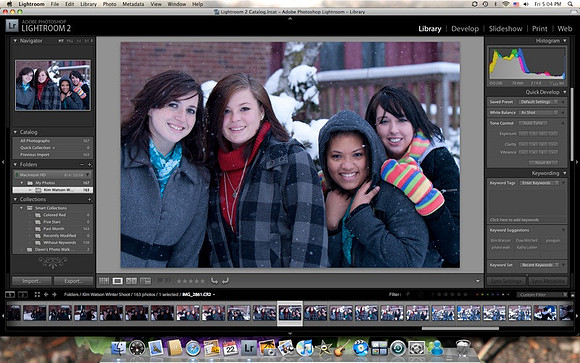Open Trash in the dock

click(x=463, y=348)
